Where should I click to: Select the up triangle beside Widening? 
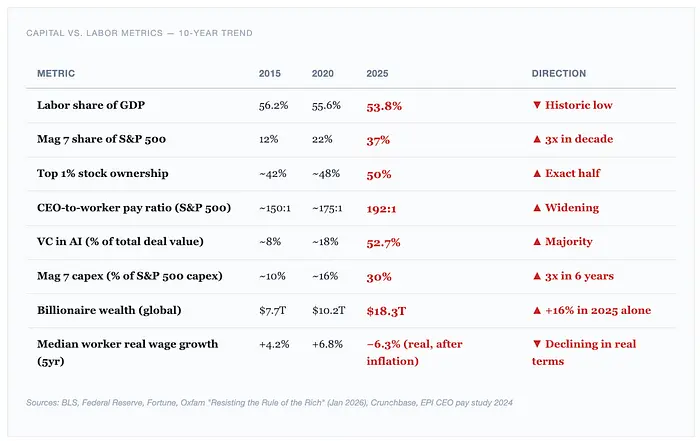536,208
